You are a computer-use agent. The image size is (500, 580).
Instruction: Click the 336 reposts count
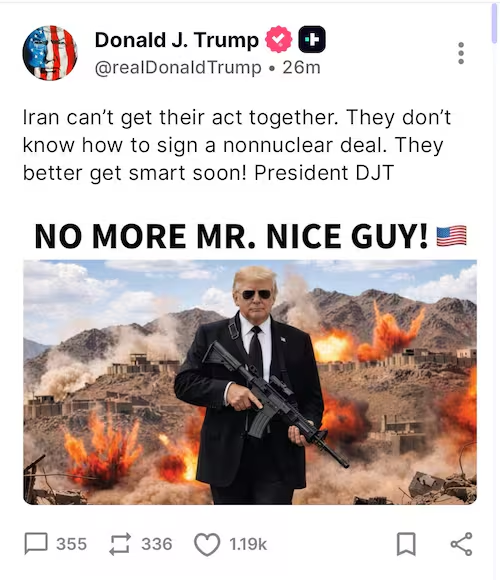[157, 544]
